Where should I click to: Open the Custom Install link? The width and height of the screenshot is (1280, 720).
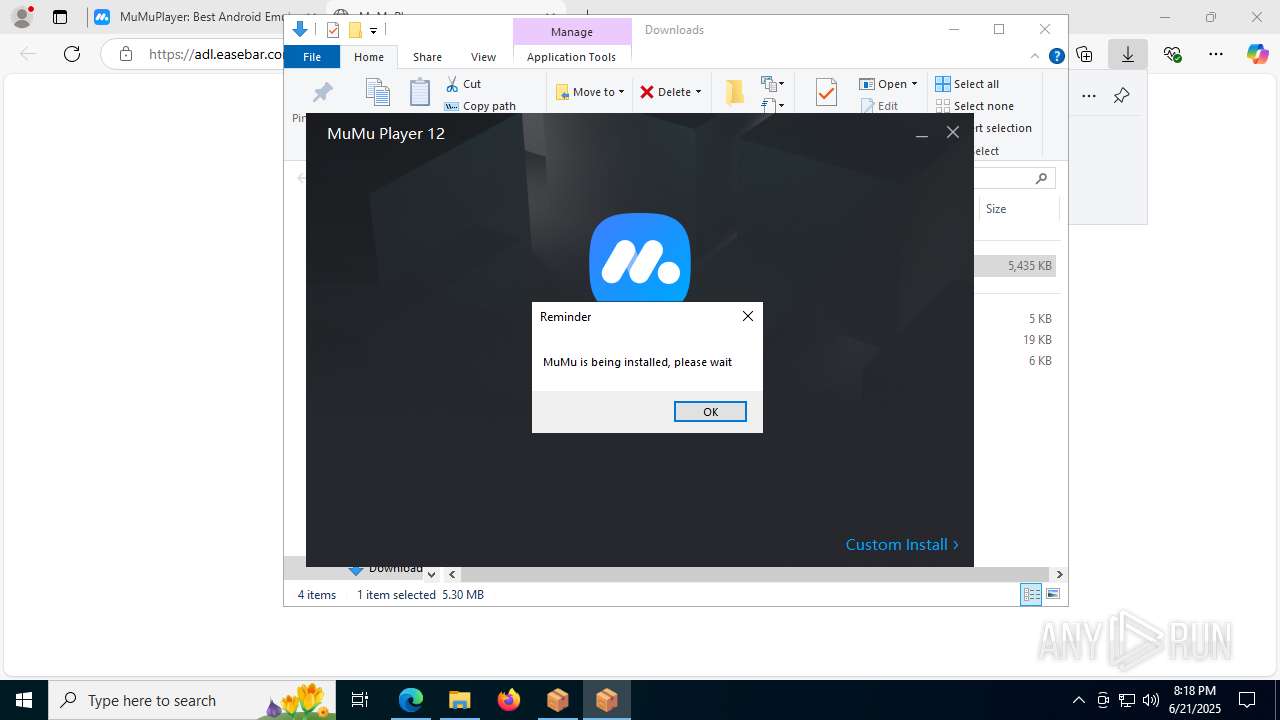pos(902,544)
